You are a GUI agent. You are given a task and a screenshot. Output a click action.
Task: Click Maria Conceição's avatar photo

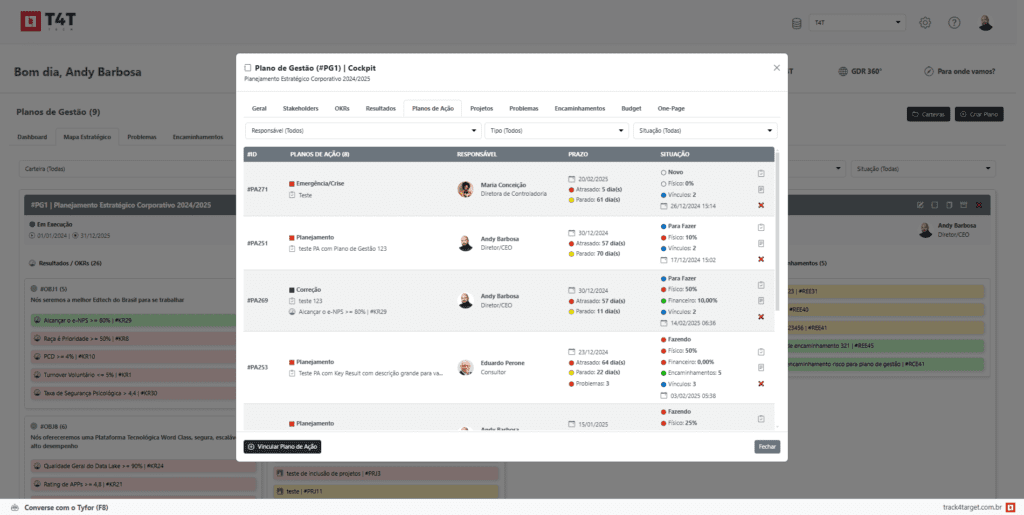point(465,189)
